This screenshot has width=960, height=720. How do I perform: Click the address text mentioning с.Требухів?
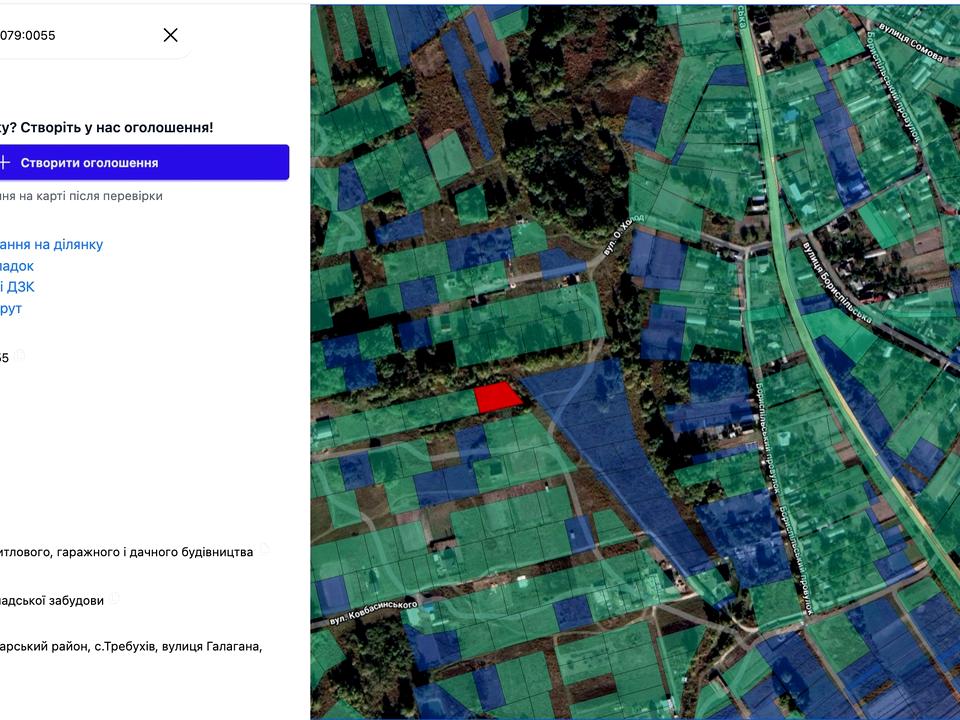coord(131,647)
